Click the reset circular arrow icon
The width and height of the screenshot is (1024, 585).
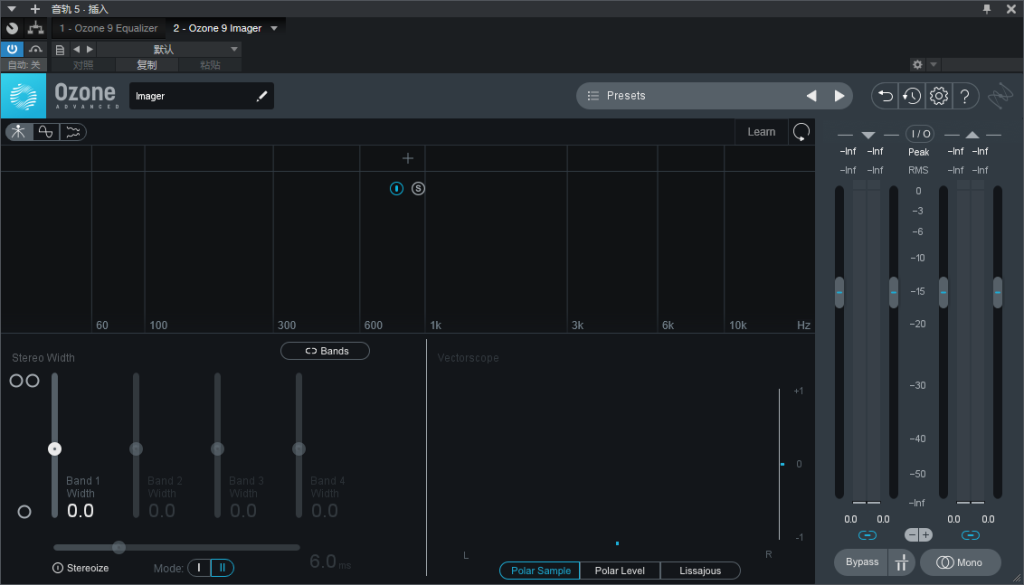[801, 132]
